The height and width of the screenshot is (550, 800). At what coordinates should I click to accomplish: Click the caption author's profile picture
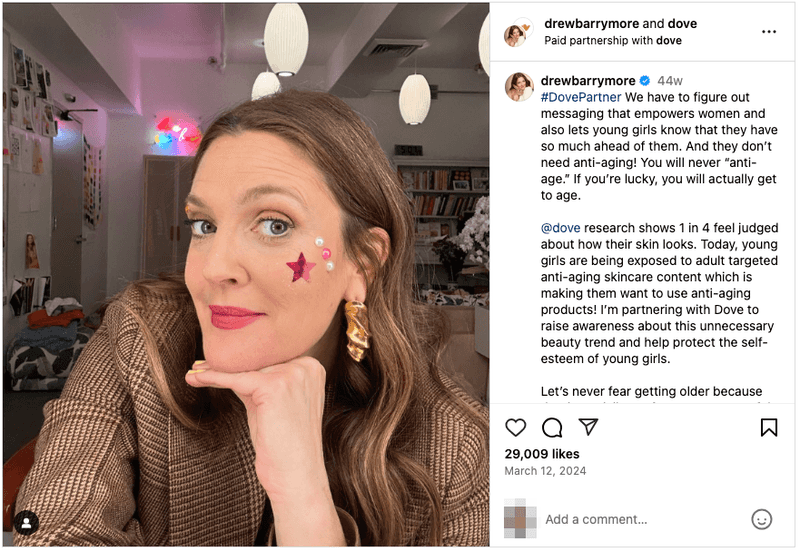click(x=518, y=87)
